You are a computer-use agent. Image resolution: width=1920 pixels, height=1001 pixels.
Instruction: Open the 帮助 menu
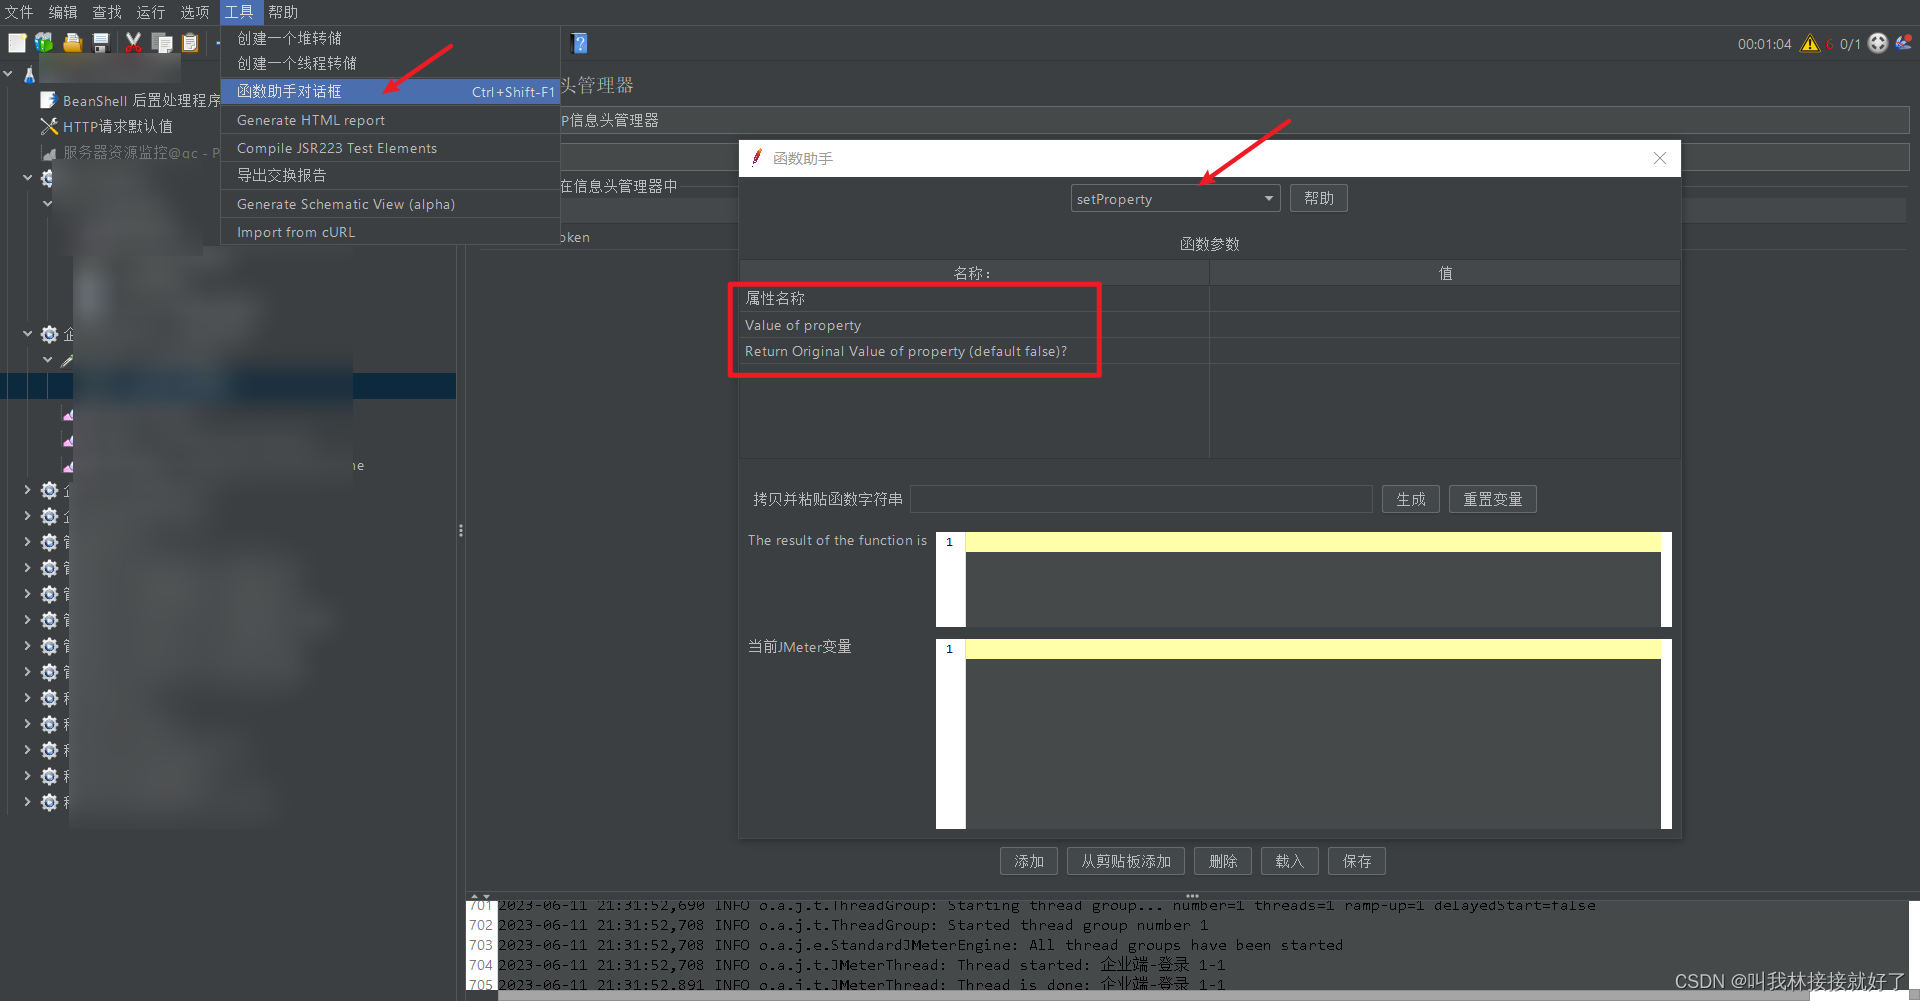(283, 12)
